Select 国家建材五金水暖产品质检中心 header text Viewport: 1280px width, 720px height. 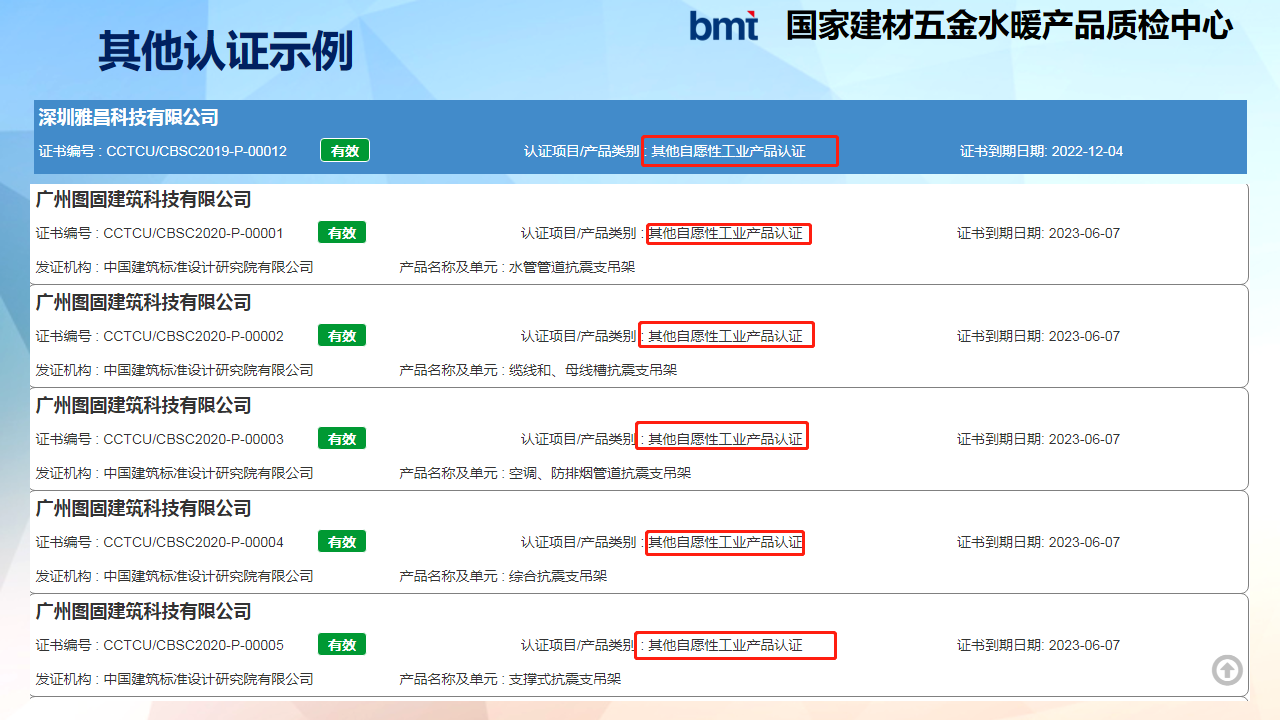click(1009, 26)
